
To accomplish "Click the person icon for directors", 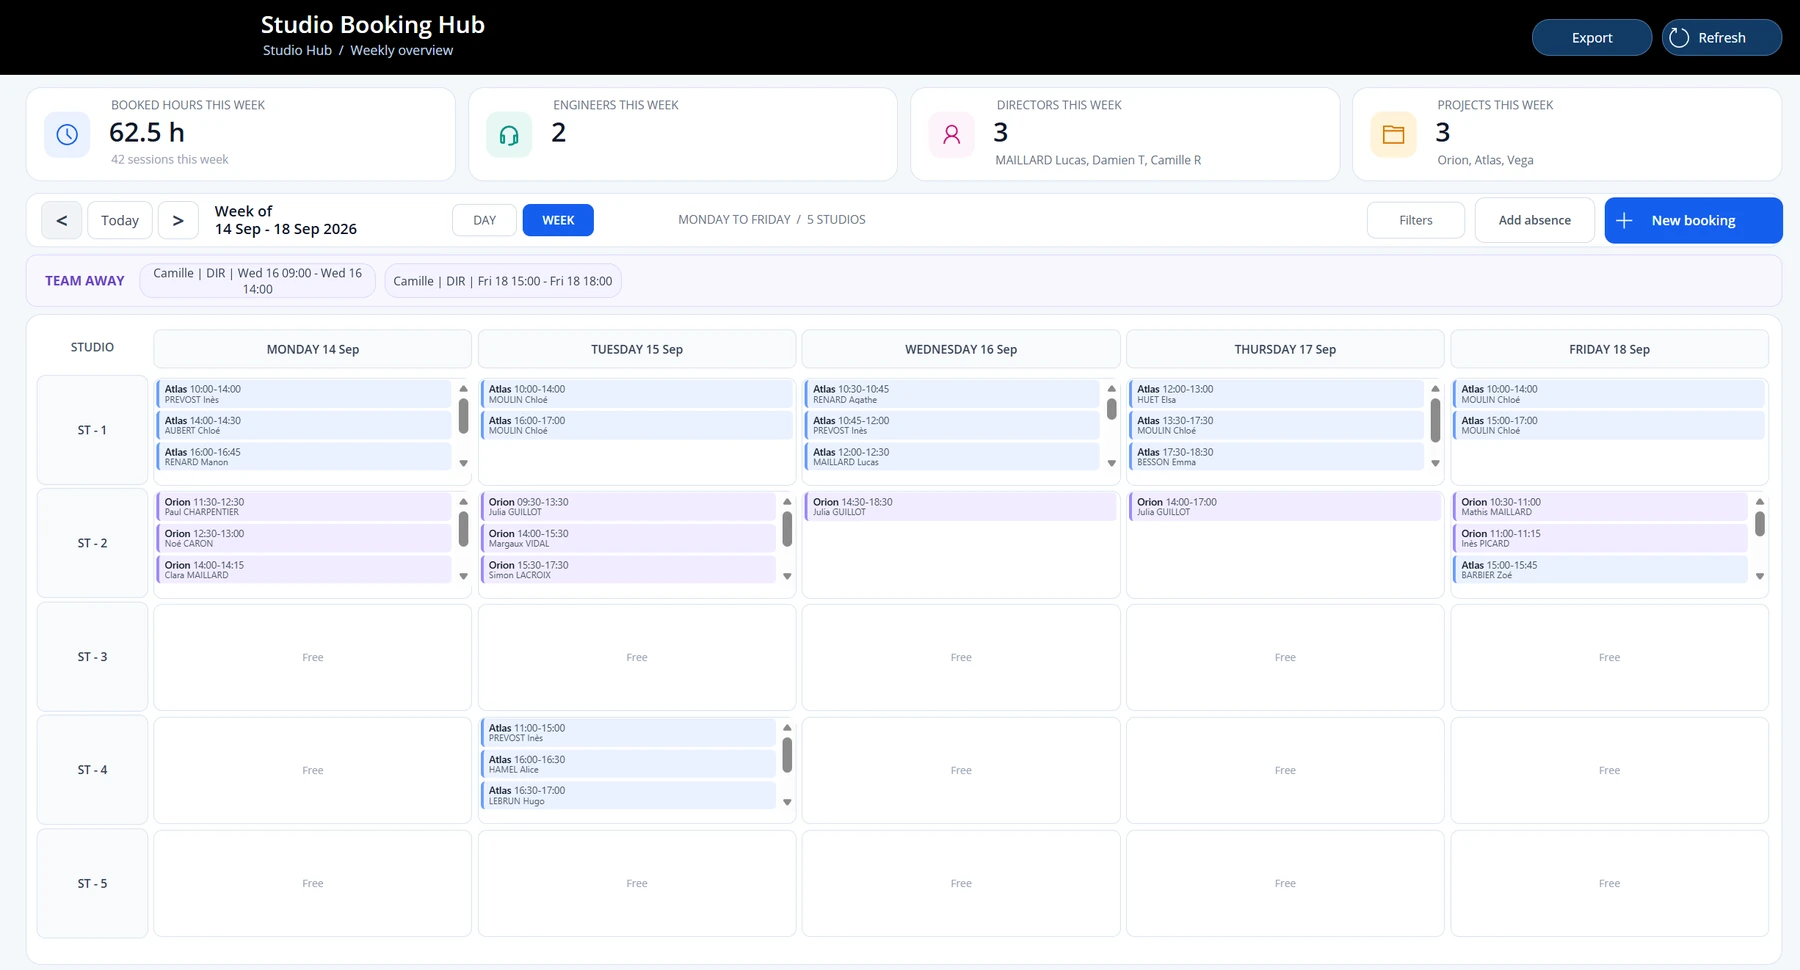I will pyautogui.click(x=952, y=134).
